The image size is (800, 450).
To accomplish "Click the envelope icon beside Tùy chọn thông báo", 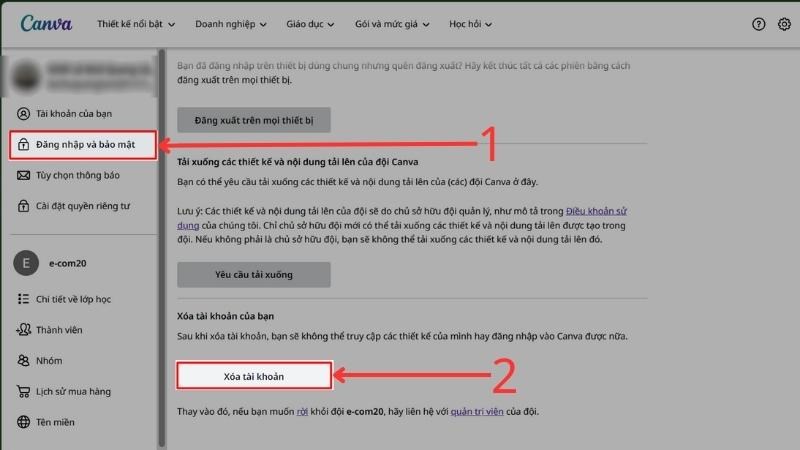I will [x=23, y=175].
